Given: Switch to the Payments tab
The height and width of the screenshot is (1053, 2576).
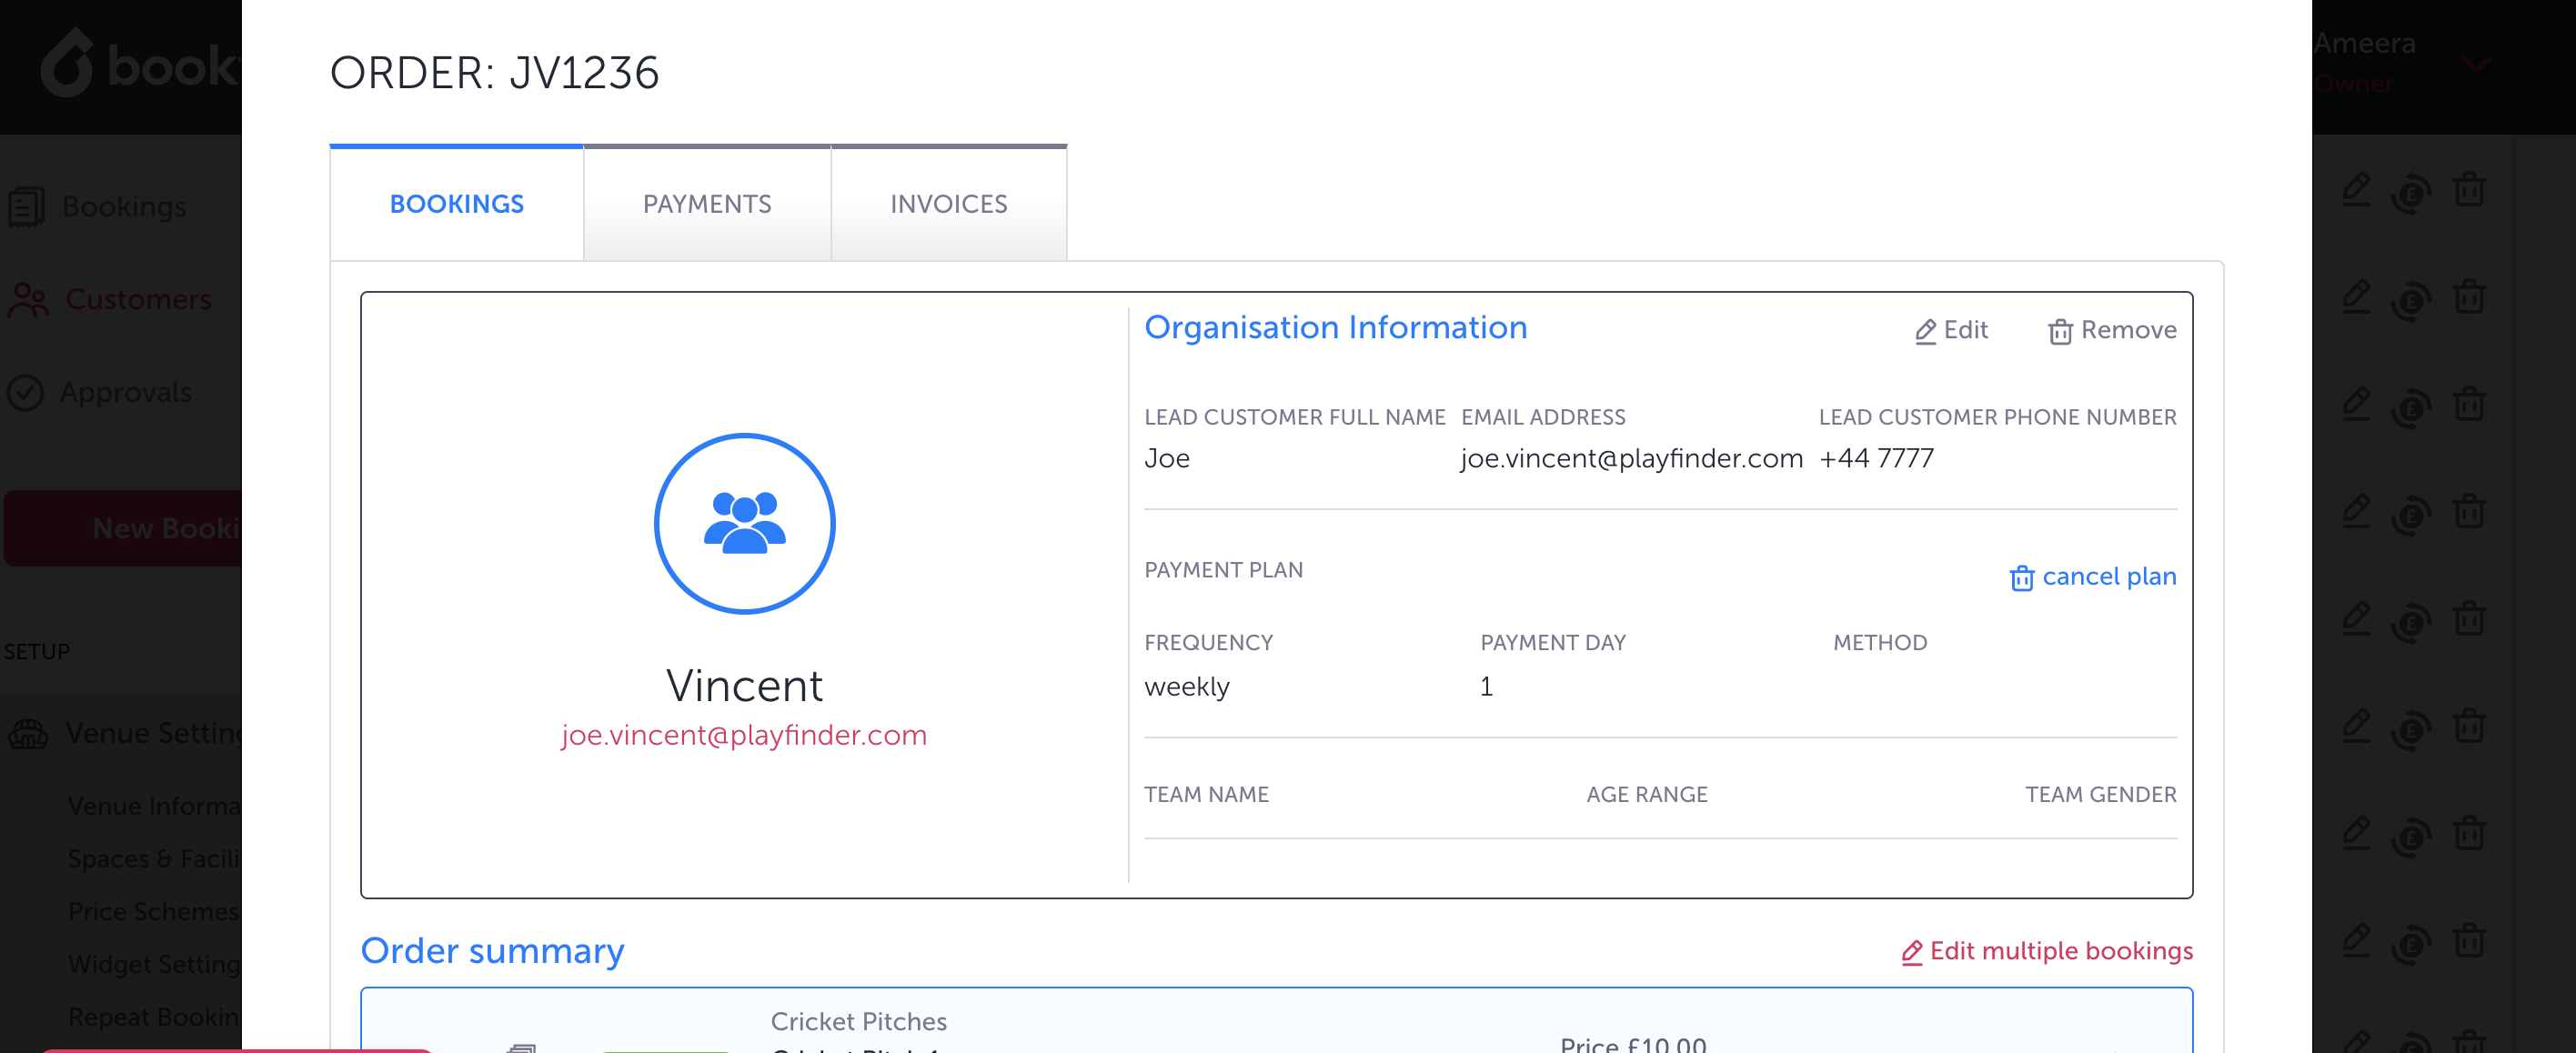Looking at the screenshot, I should [x=706, y=204].
